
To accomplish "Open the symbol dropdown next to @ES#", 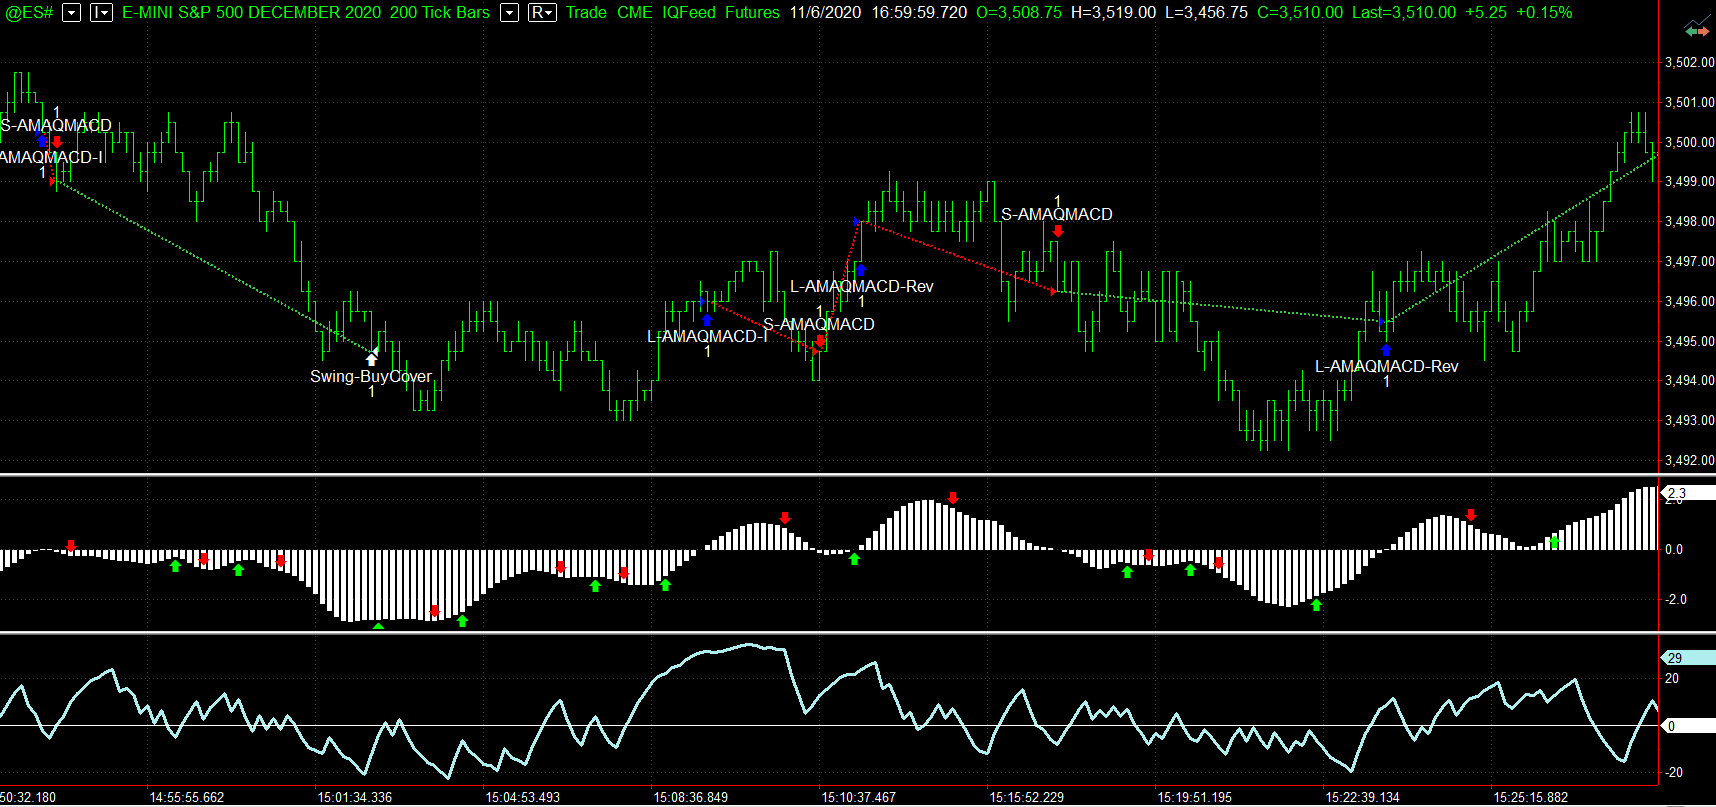I will 72,13.
